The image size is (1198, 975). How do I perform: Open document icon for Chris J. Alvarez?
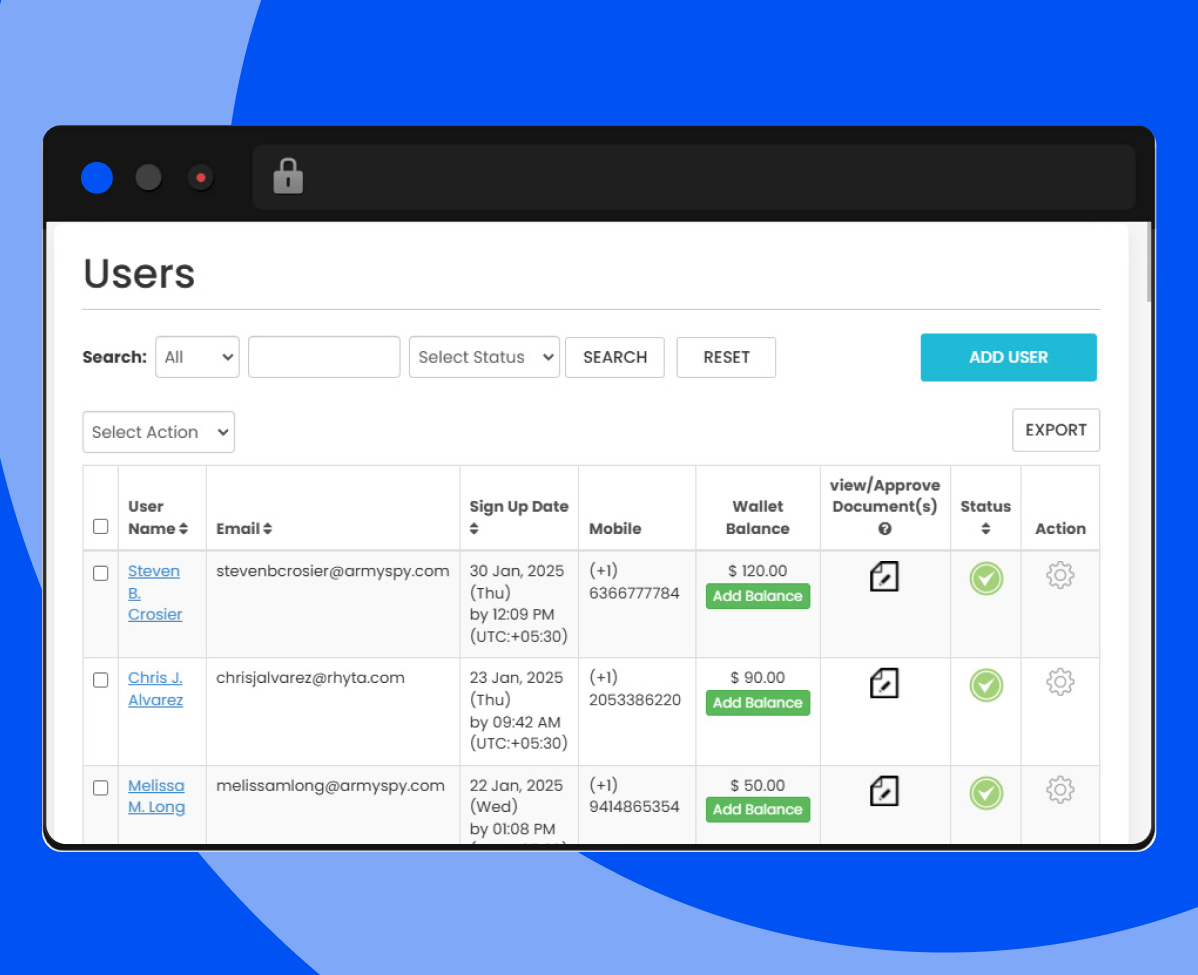click(x=884, y=684)
